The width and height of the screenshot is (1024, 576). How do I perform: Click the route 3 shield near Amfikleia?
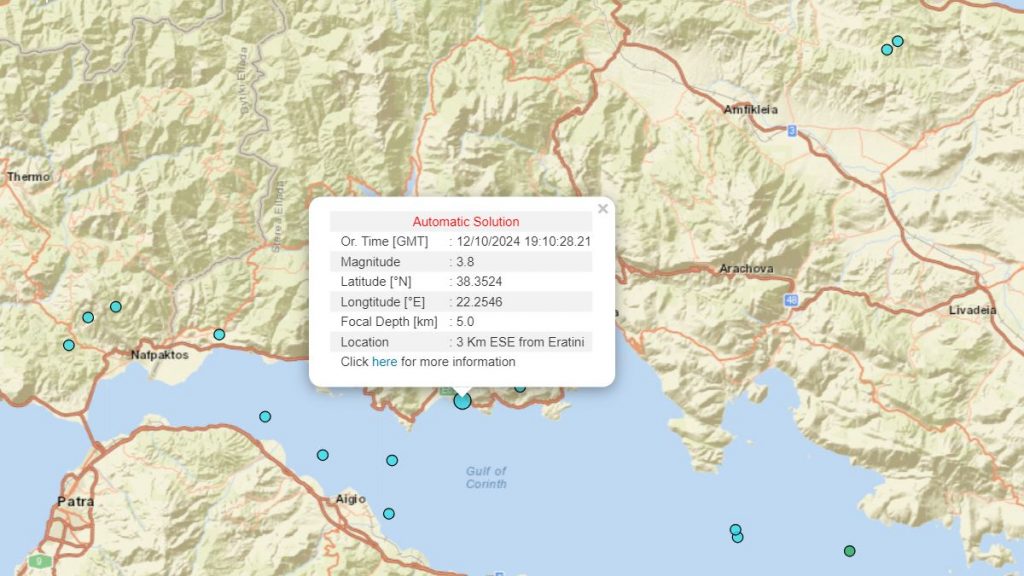click(x=791, y=130)
